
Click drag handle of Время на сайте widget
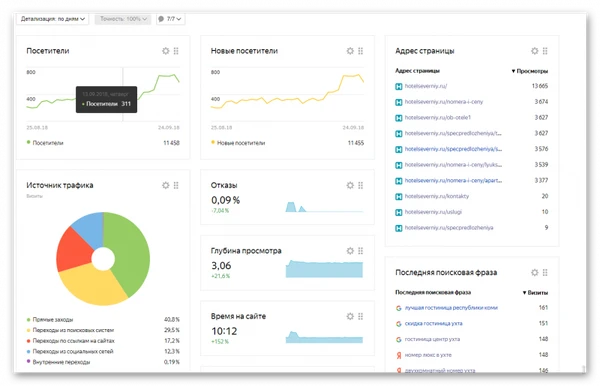(x=360, y=316)
